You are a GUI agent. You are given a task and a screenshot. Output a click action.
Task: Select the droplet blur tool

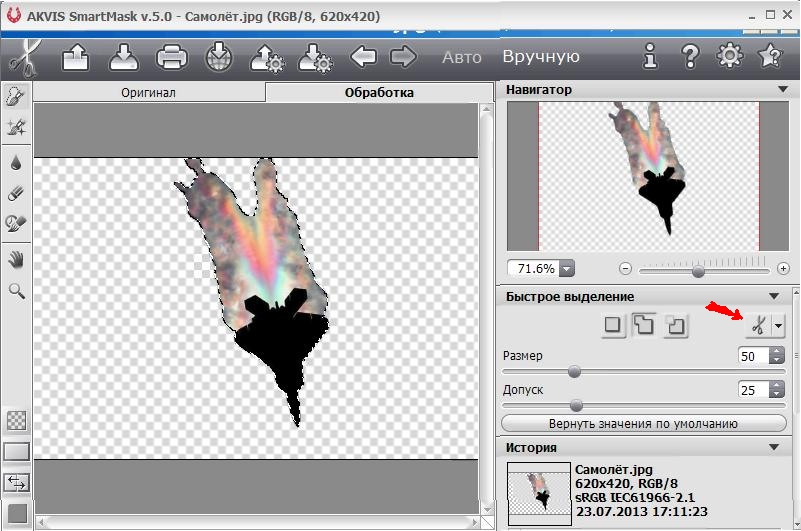(16, 163)
